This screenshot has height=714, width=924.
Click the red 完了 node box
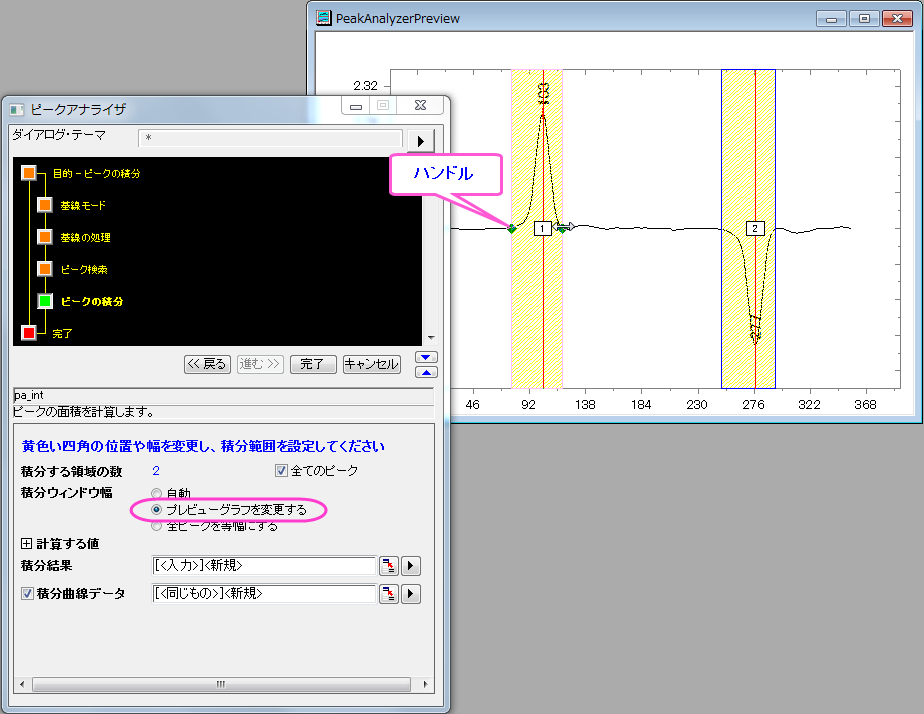(29, 333)
